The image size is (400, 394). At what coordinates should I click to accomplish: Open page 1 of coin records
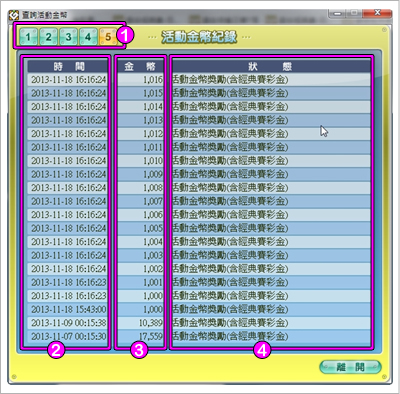pos(28,36)
